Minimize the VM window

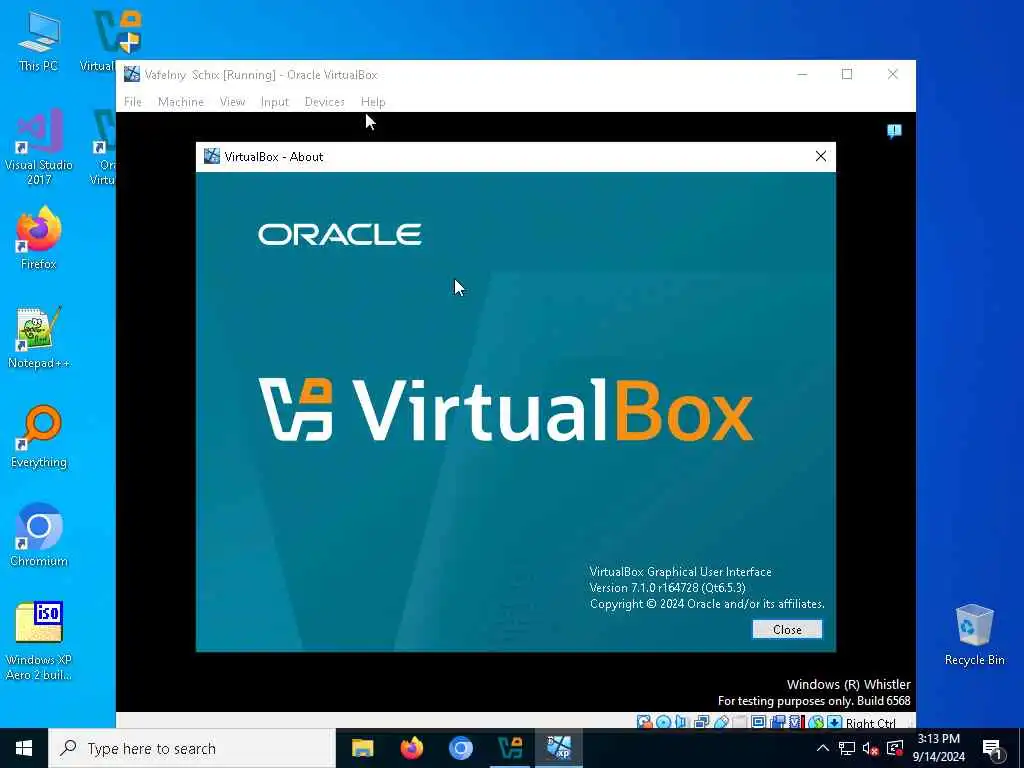click(x=803, y=74)
